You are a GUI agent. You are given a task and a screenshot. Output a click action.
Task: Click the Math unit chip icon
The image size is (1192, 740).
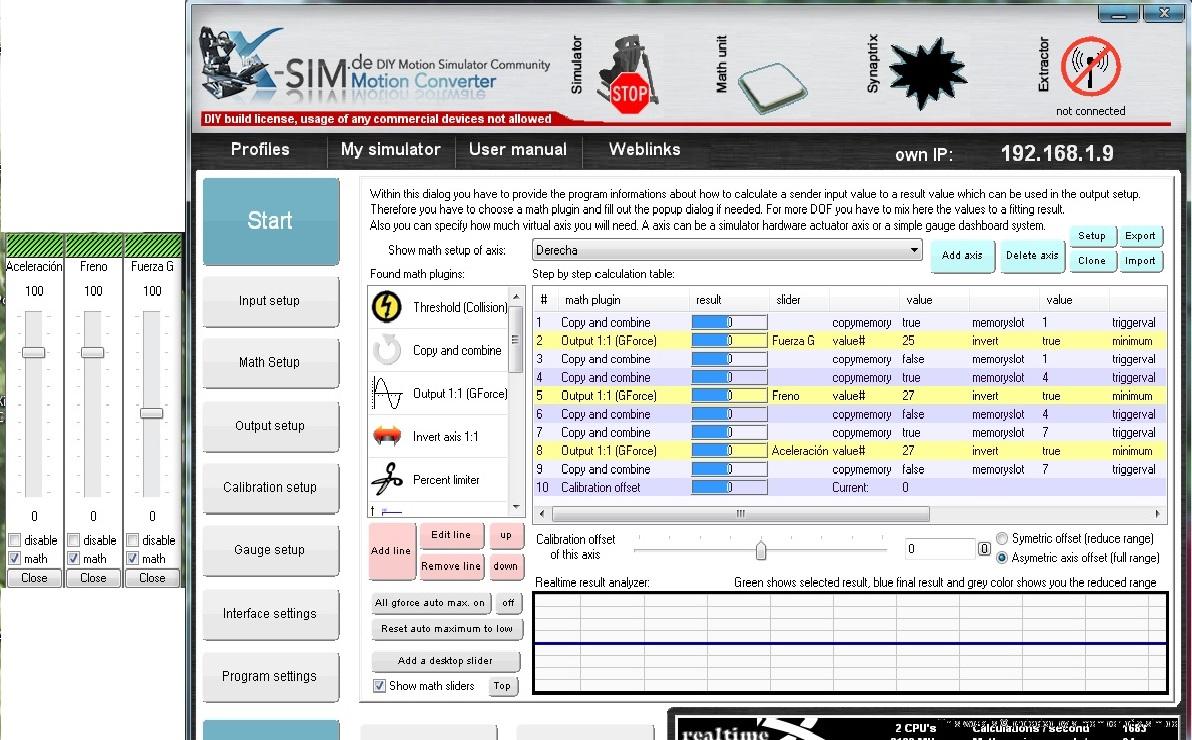click(773, 82)
